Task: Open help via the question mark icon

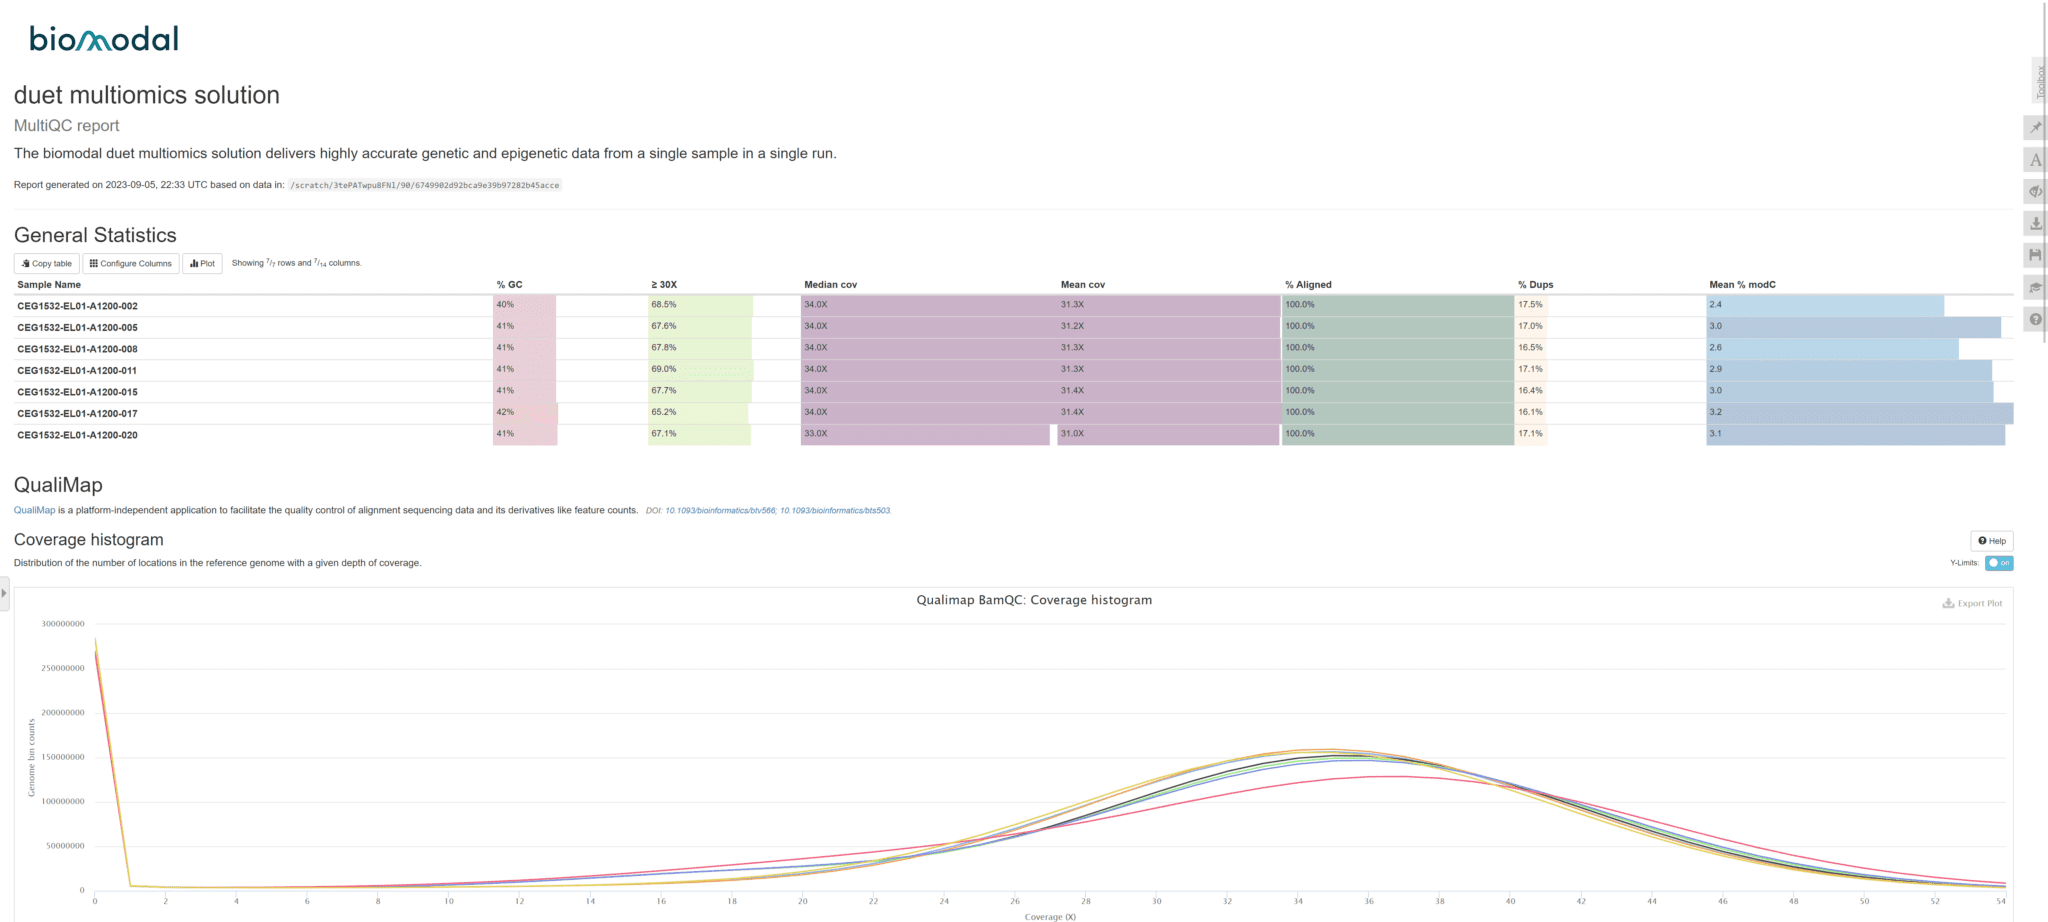Action: [2035, 319]
